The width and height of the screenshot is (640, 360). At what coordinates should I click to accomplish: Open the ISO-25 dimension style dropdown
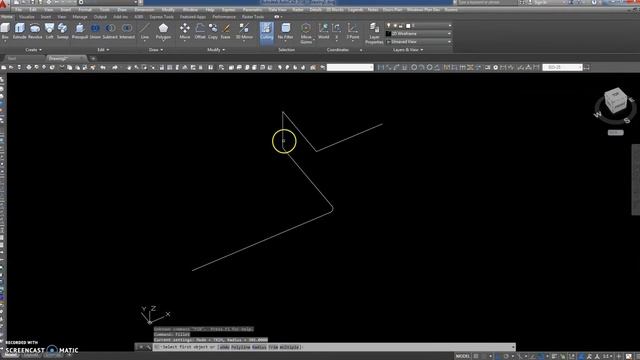point(562,67)
